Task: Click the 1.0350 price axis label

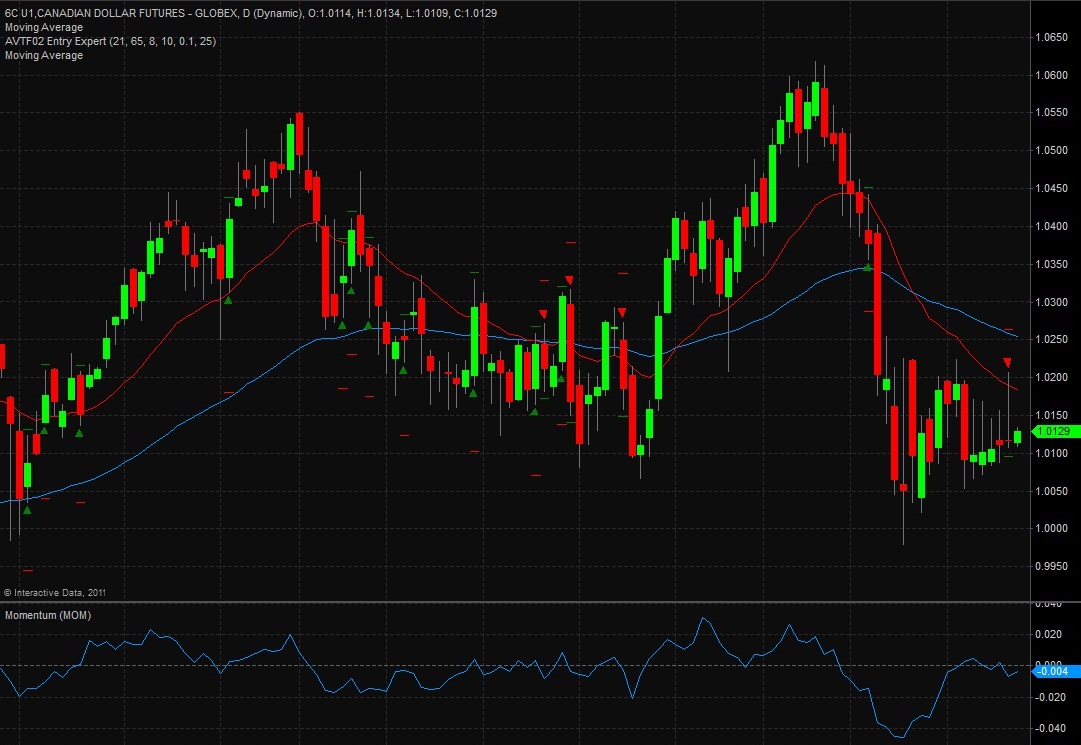Action: (1052, 264)
